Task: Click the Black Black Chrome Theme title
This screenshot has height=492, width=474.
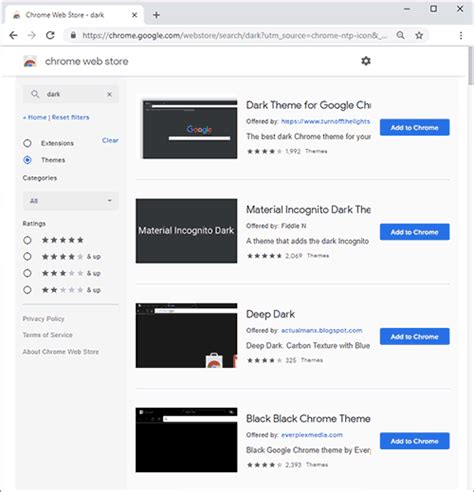Action: pyautogui.click(x=308, y=419)
